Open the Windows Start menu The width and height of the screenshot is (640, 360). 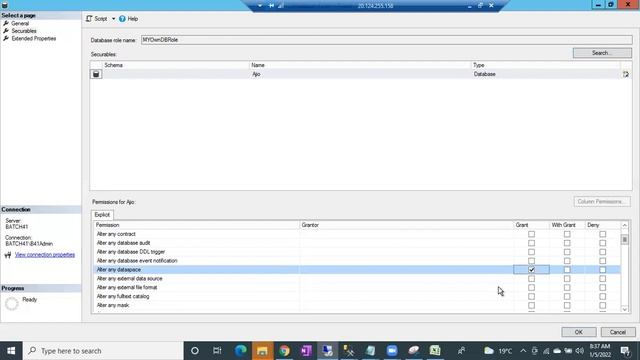[11, 351]
